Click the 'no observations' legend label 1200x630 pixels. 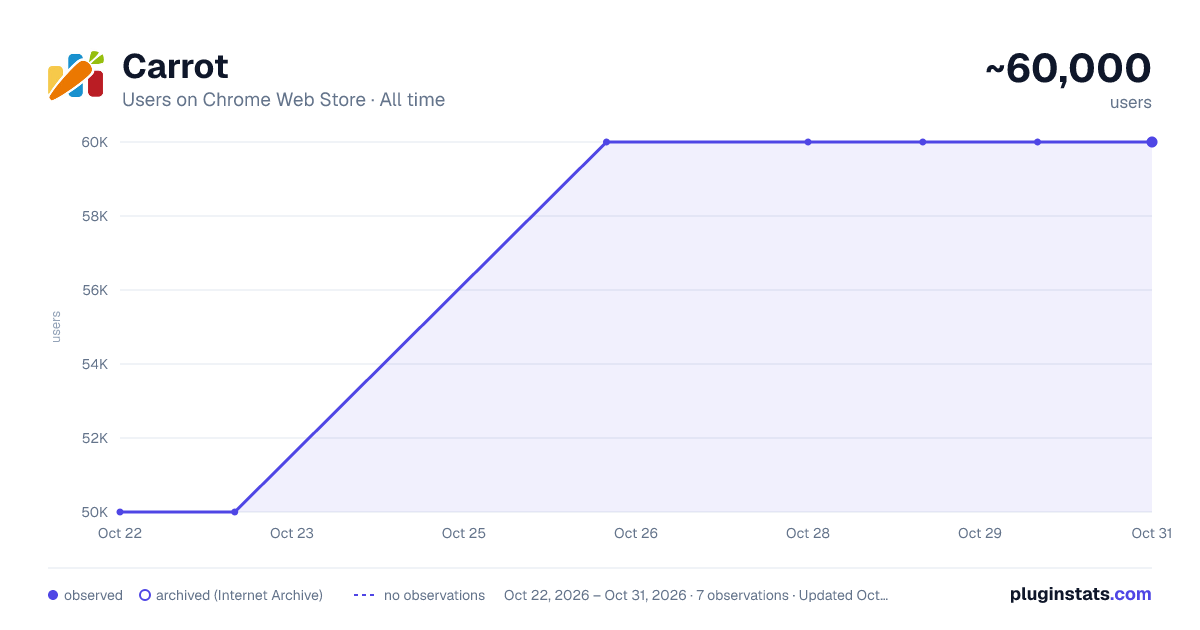tap(434, 595)
